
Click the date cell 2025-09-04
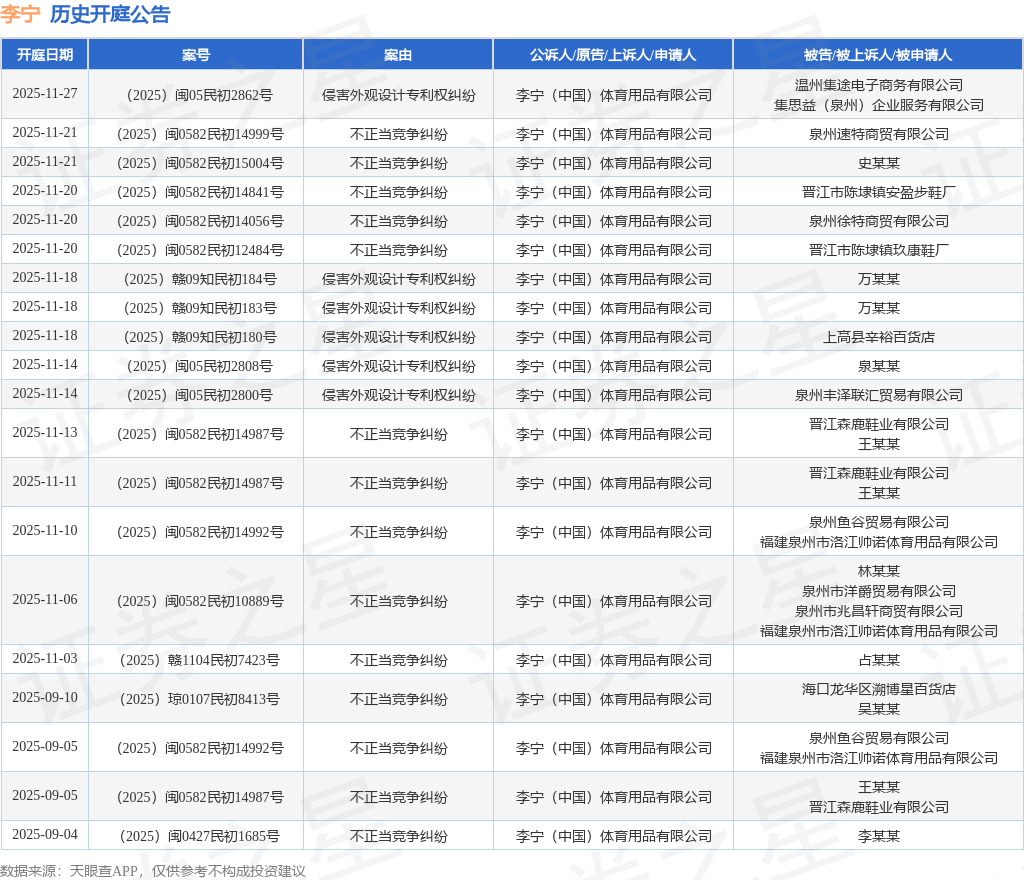point(44,835)
